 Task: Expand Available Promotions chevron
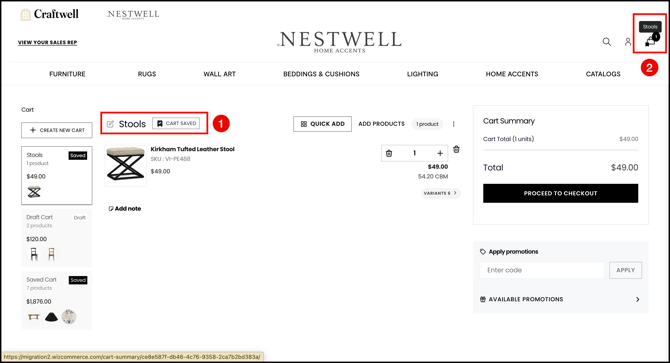point(638,299)
